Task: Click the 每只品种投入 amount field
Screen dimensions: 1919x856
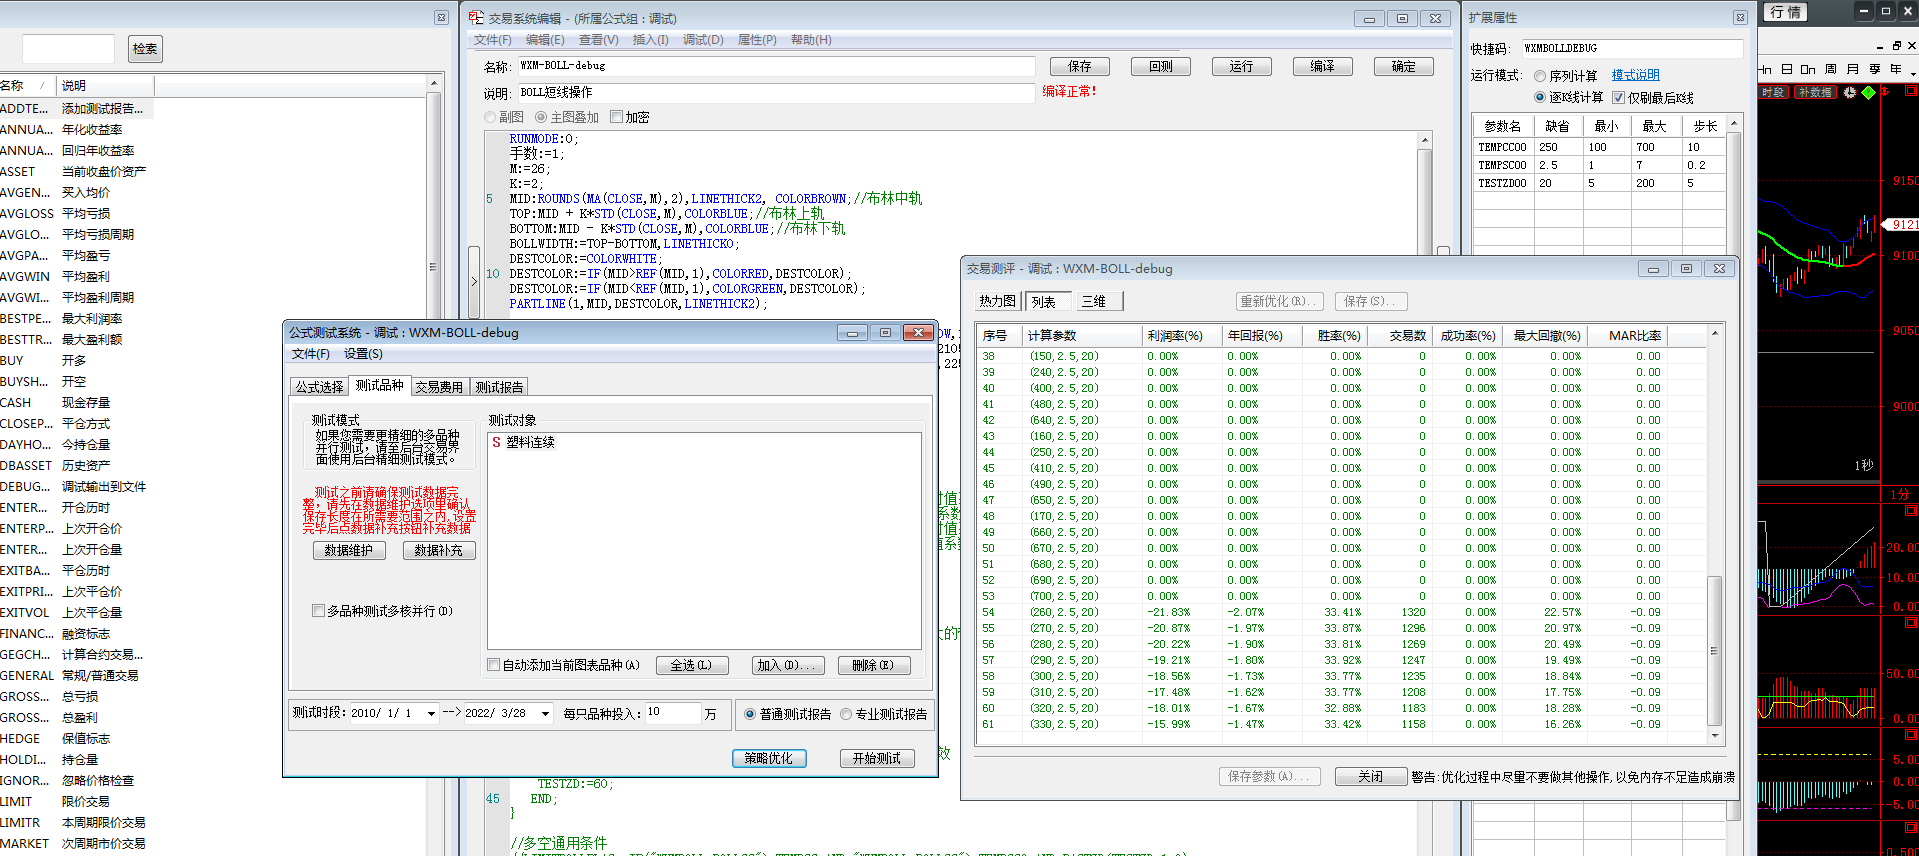Action: click(673, 713)
